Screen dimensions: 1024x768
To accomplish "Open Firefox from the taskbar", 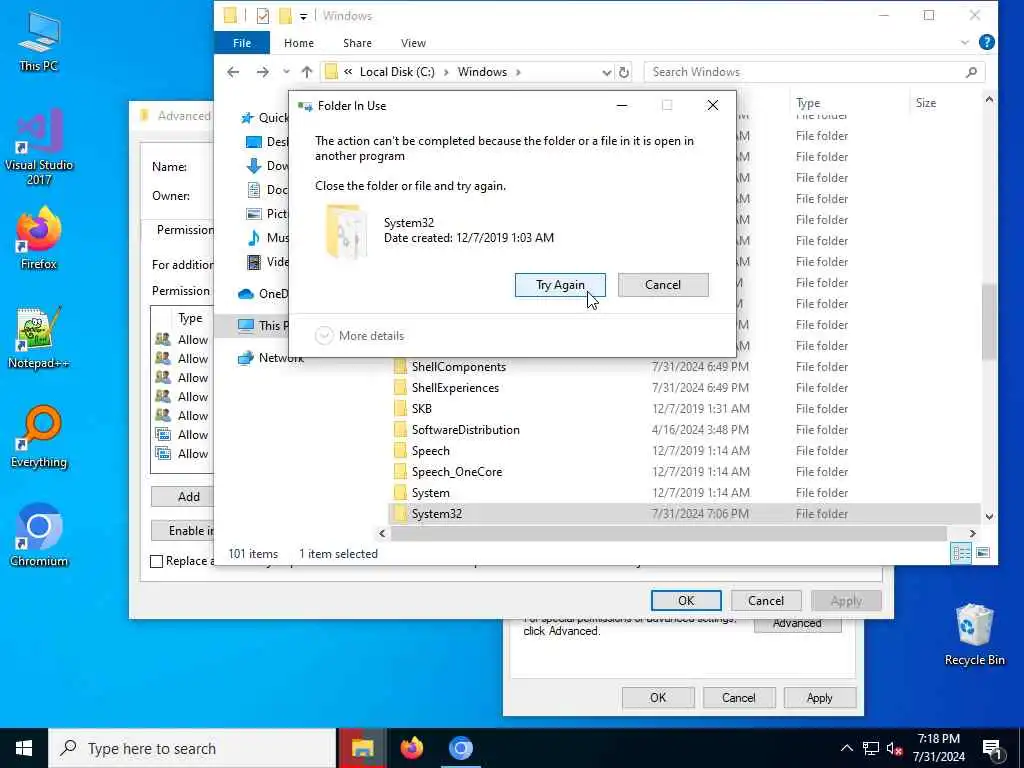I will coord(411,748).
